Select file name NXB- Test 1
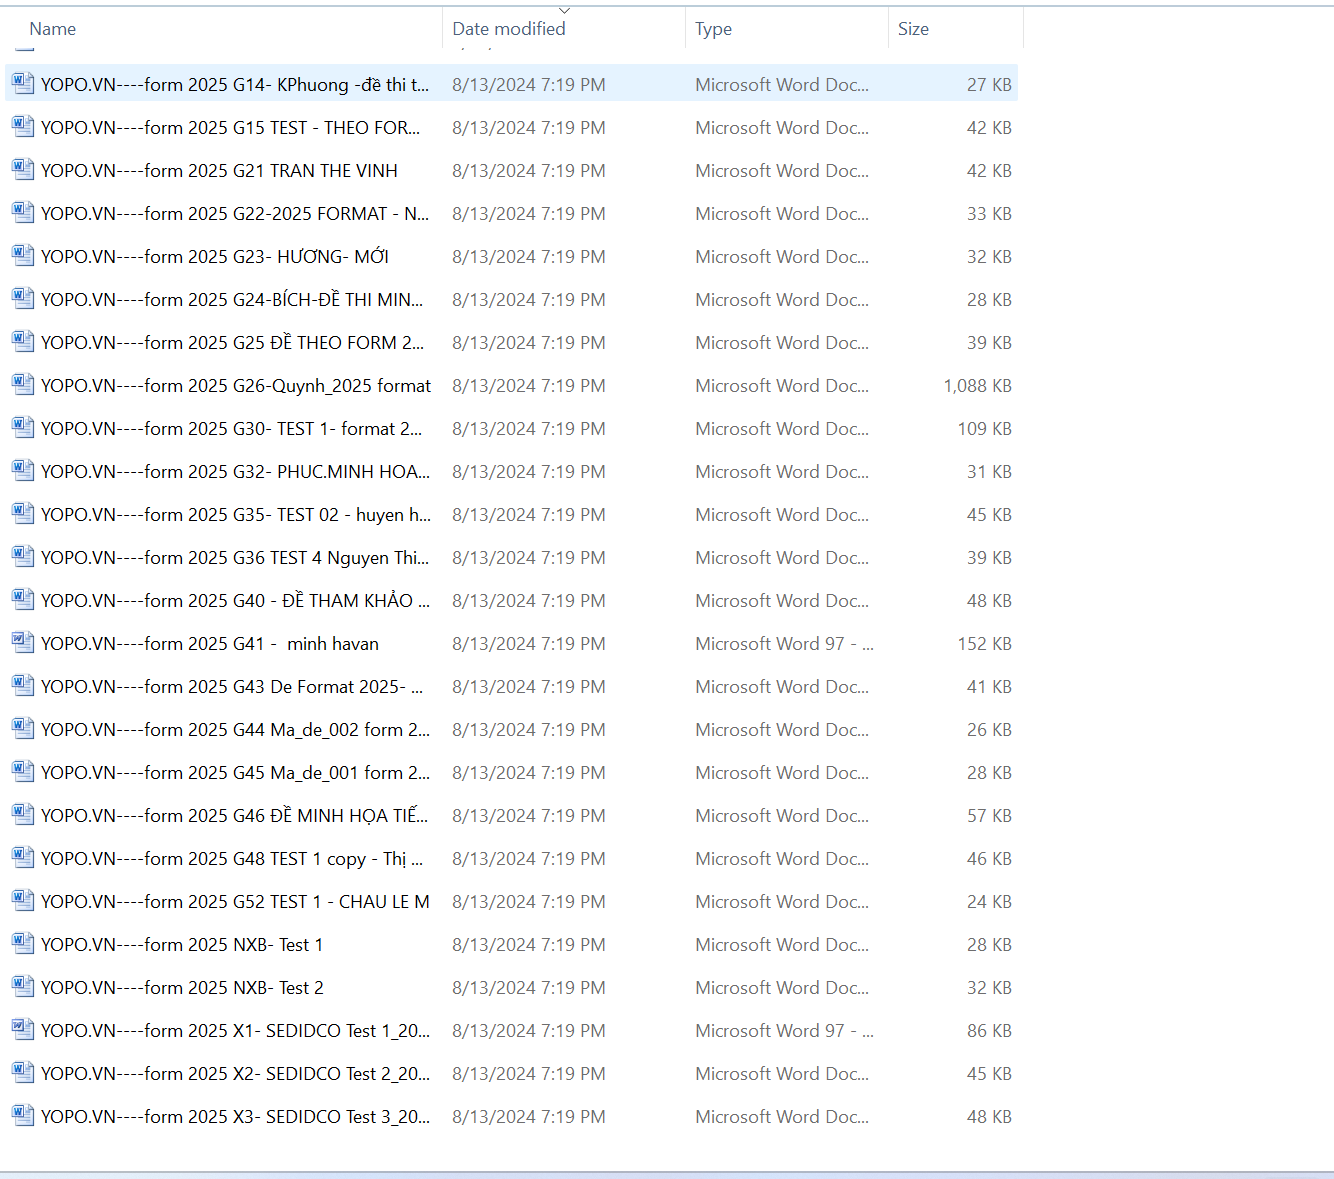 click(x=182, y=945)
